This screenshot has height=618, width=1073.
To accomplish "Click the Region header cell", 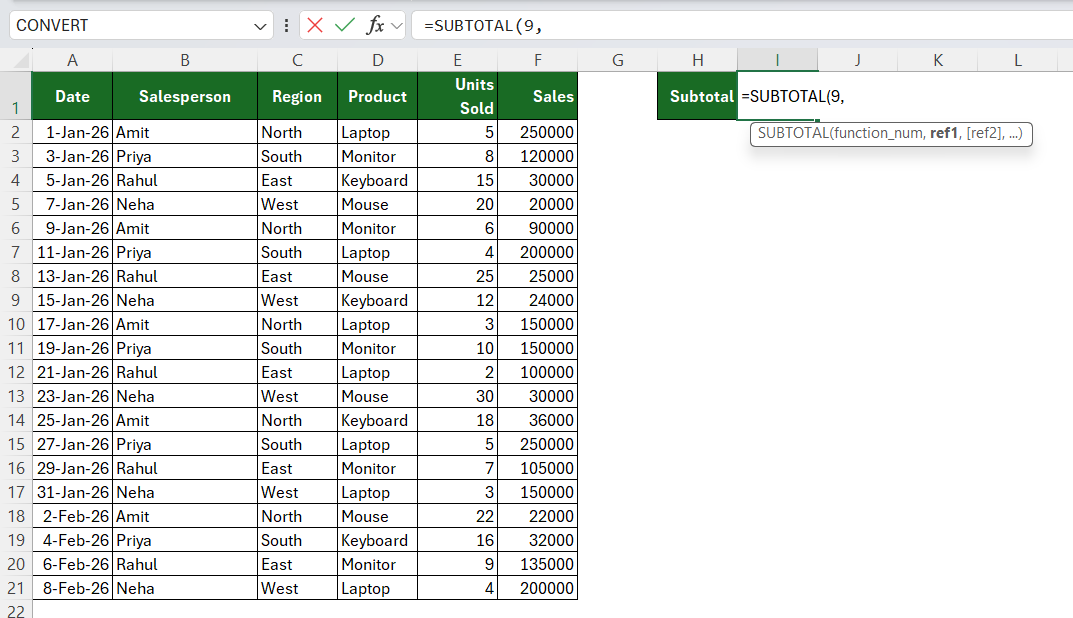I will 297,96.
